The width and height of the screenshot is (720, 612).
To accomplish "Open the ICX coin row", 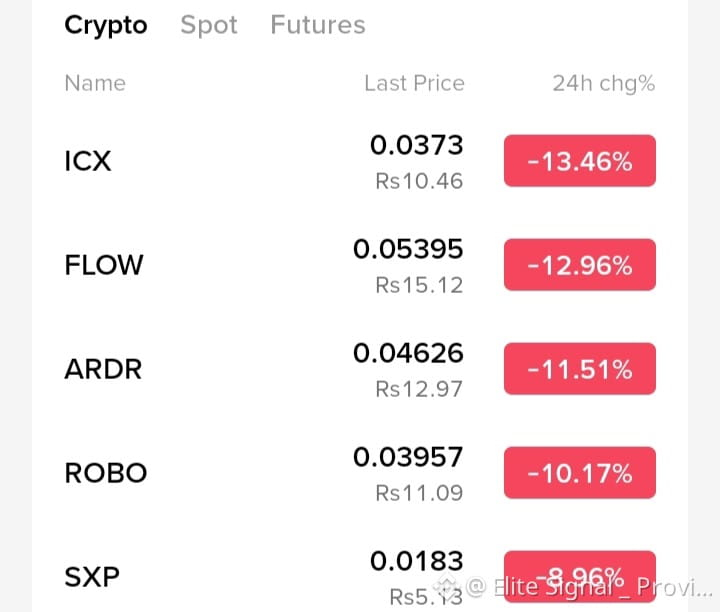I will coord(360,161).
